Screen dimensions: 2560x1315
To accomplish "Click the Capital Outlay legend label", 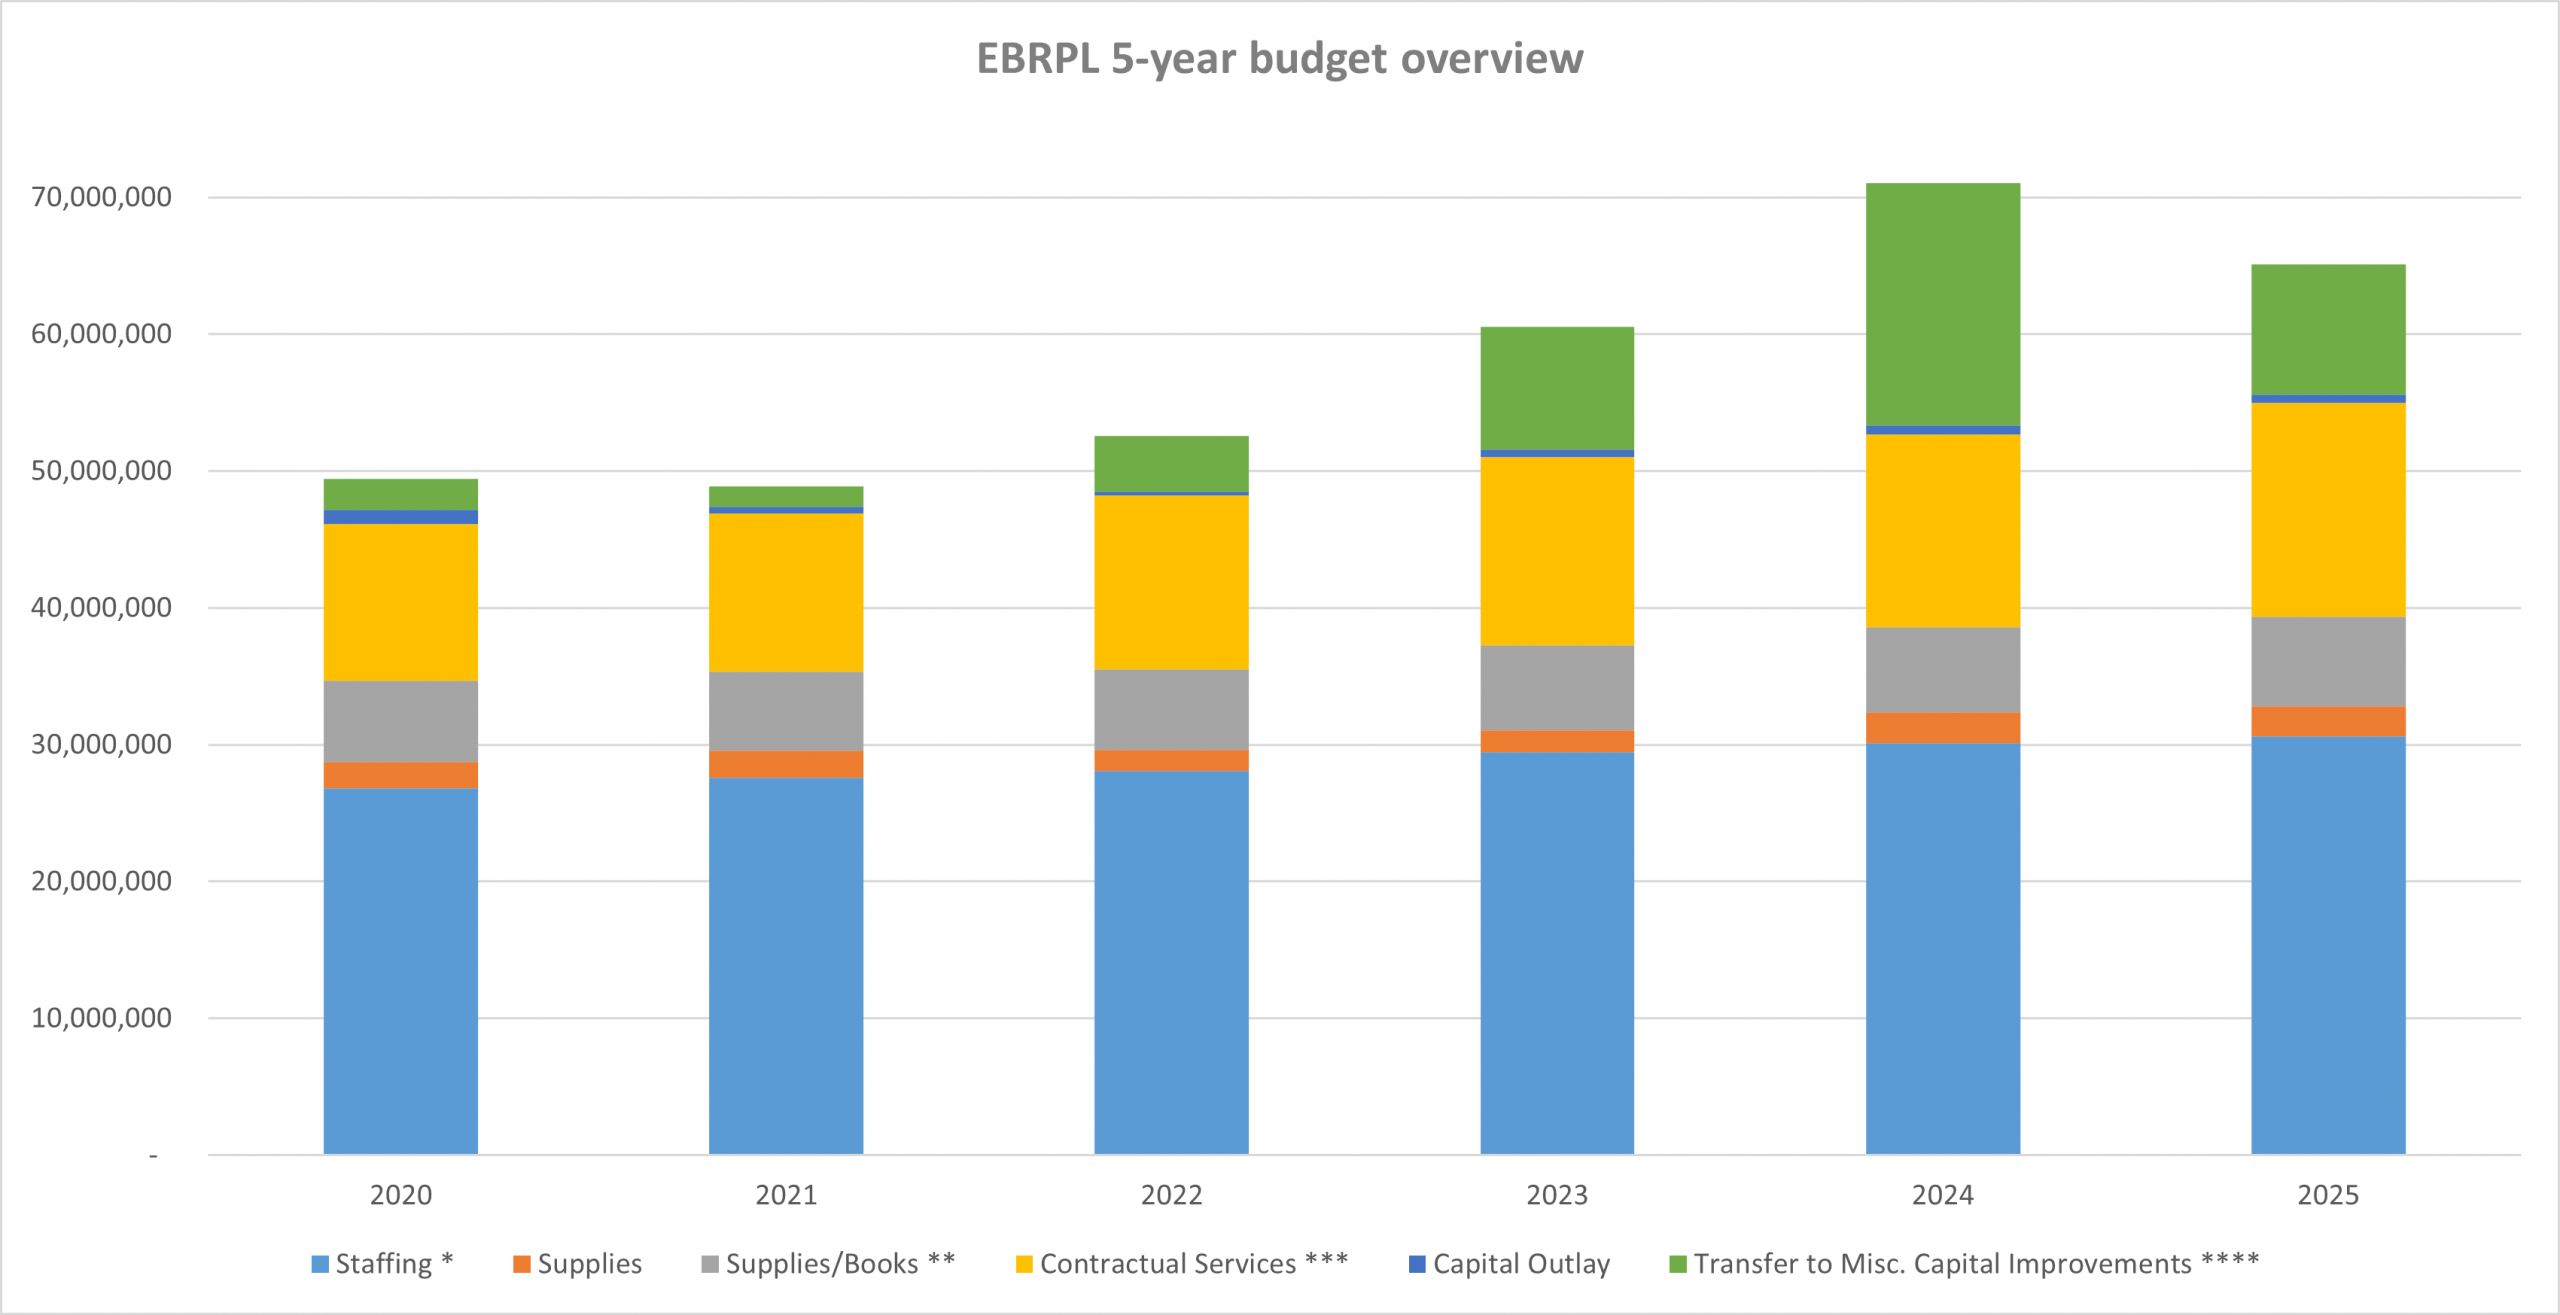I will pos(1522,1264).
